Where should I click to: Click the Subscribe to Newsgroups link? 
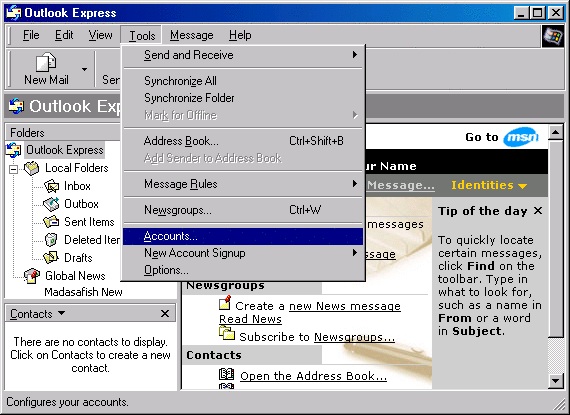pos(354,337)
